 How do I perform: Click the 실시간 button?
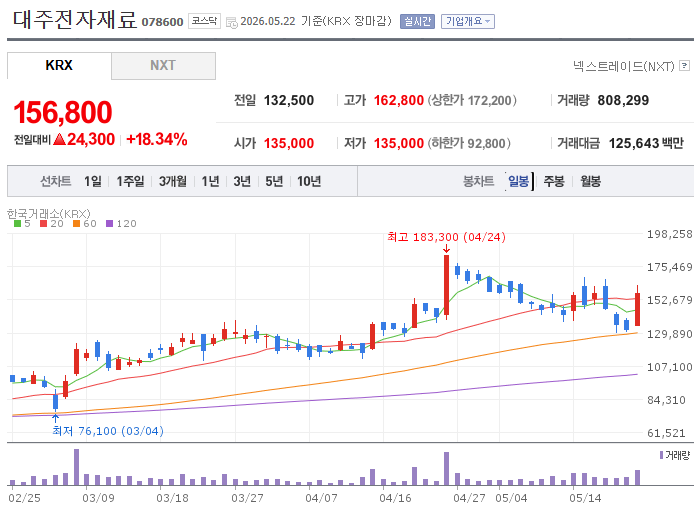coord(417,21)
